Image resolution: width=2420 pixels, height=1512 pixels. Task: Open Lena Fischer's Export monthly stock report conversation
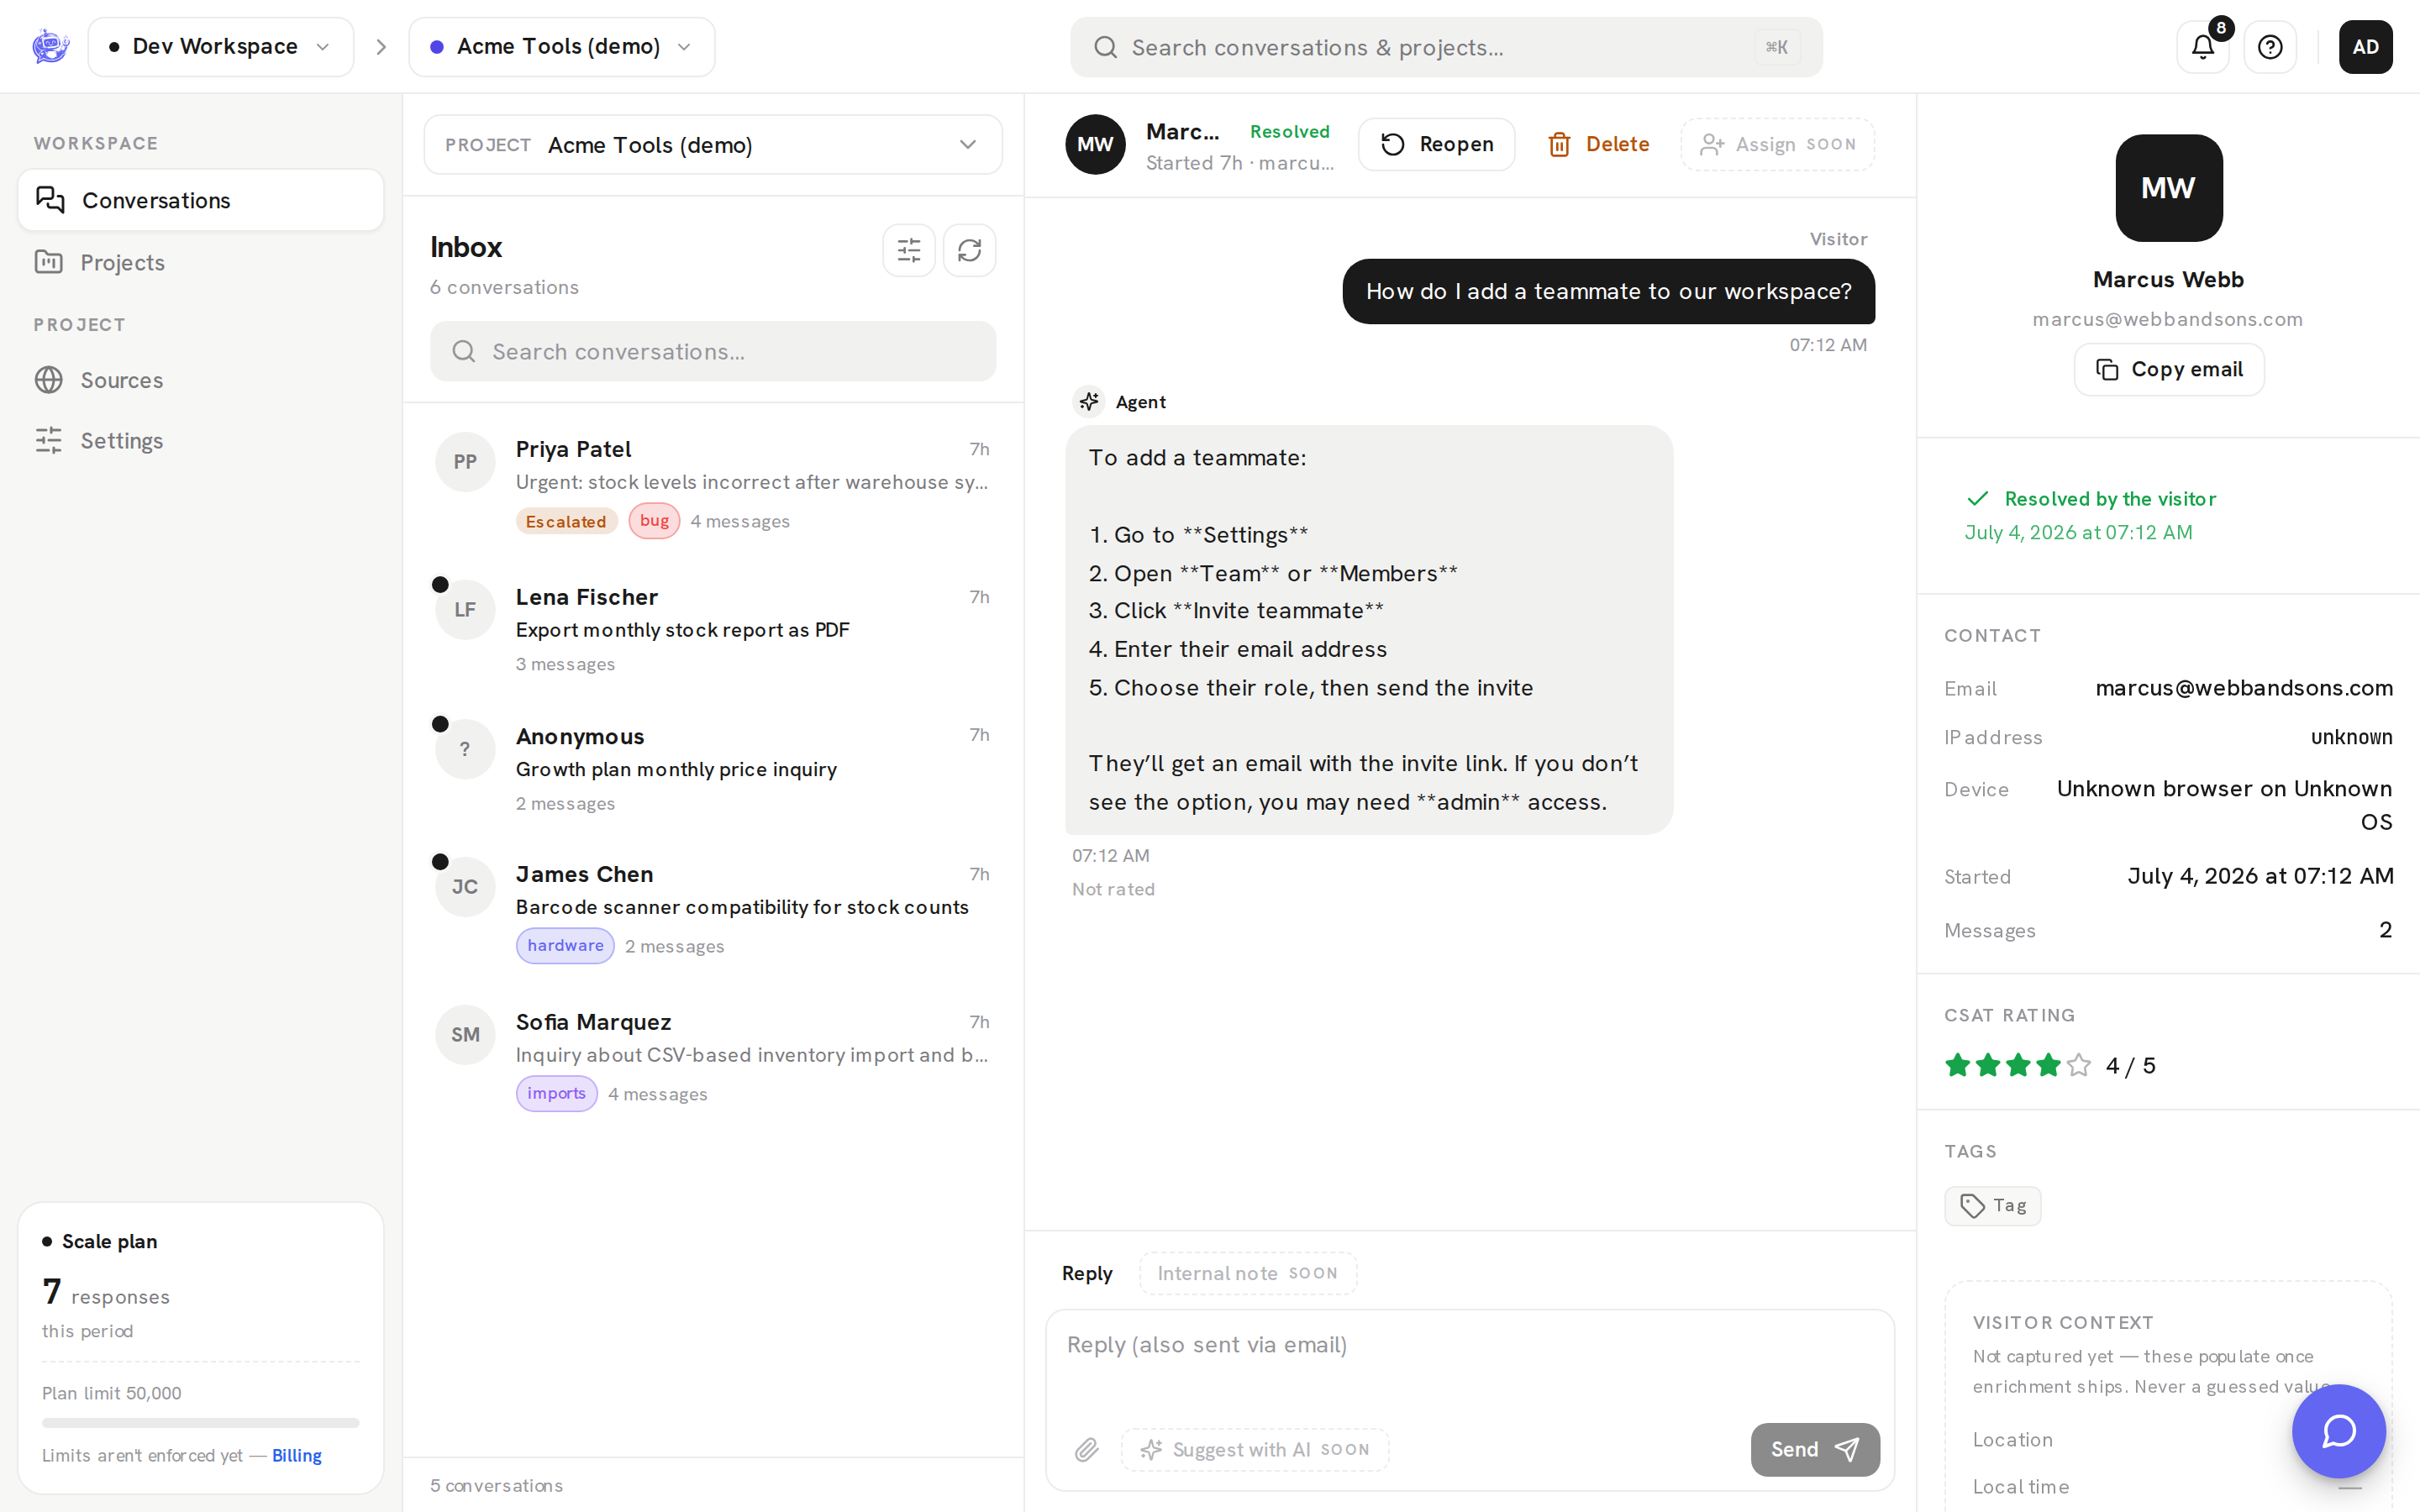[x=713, y=628]
